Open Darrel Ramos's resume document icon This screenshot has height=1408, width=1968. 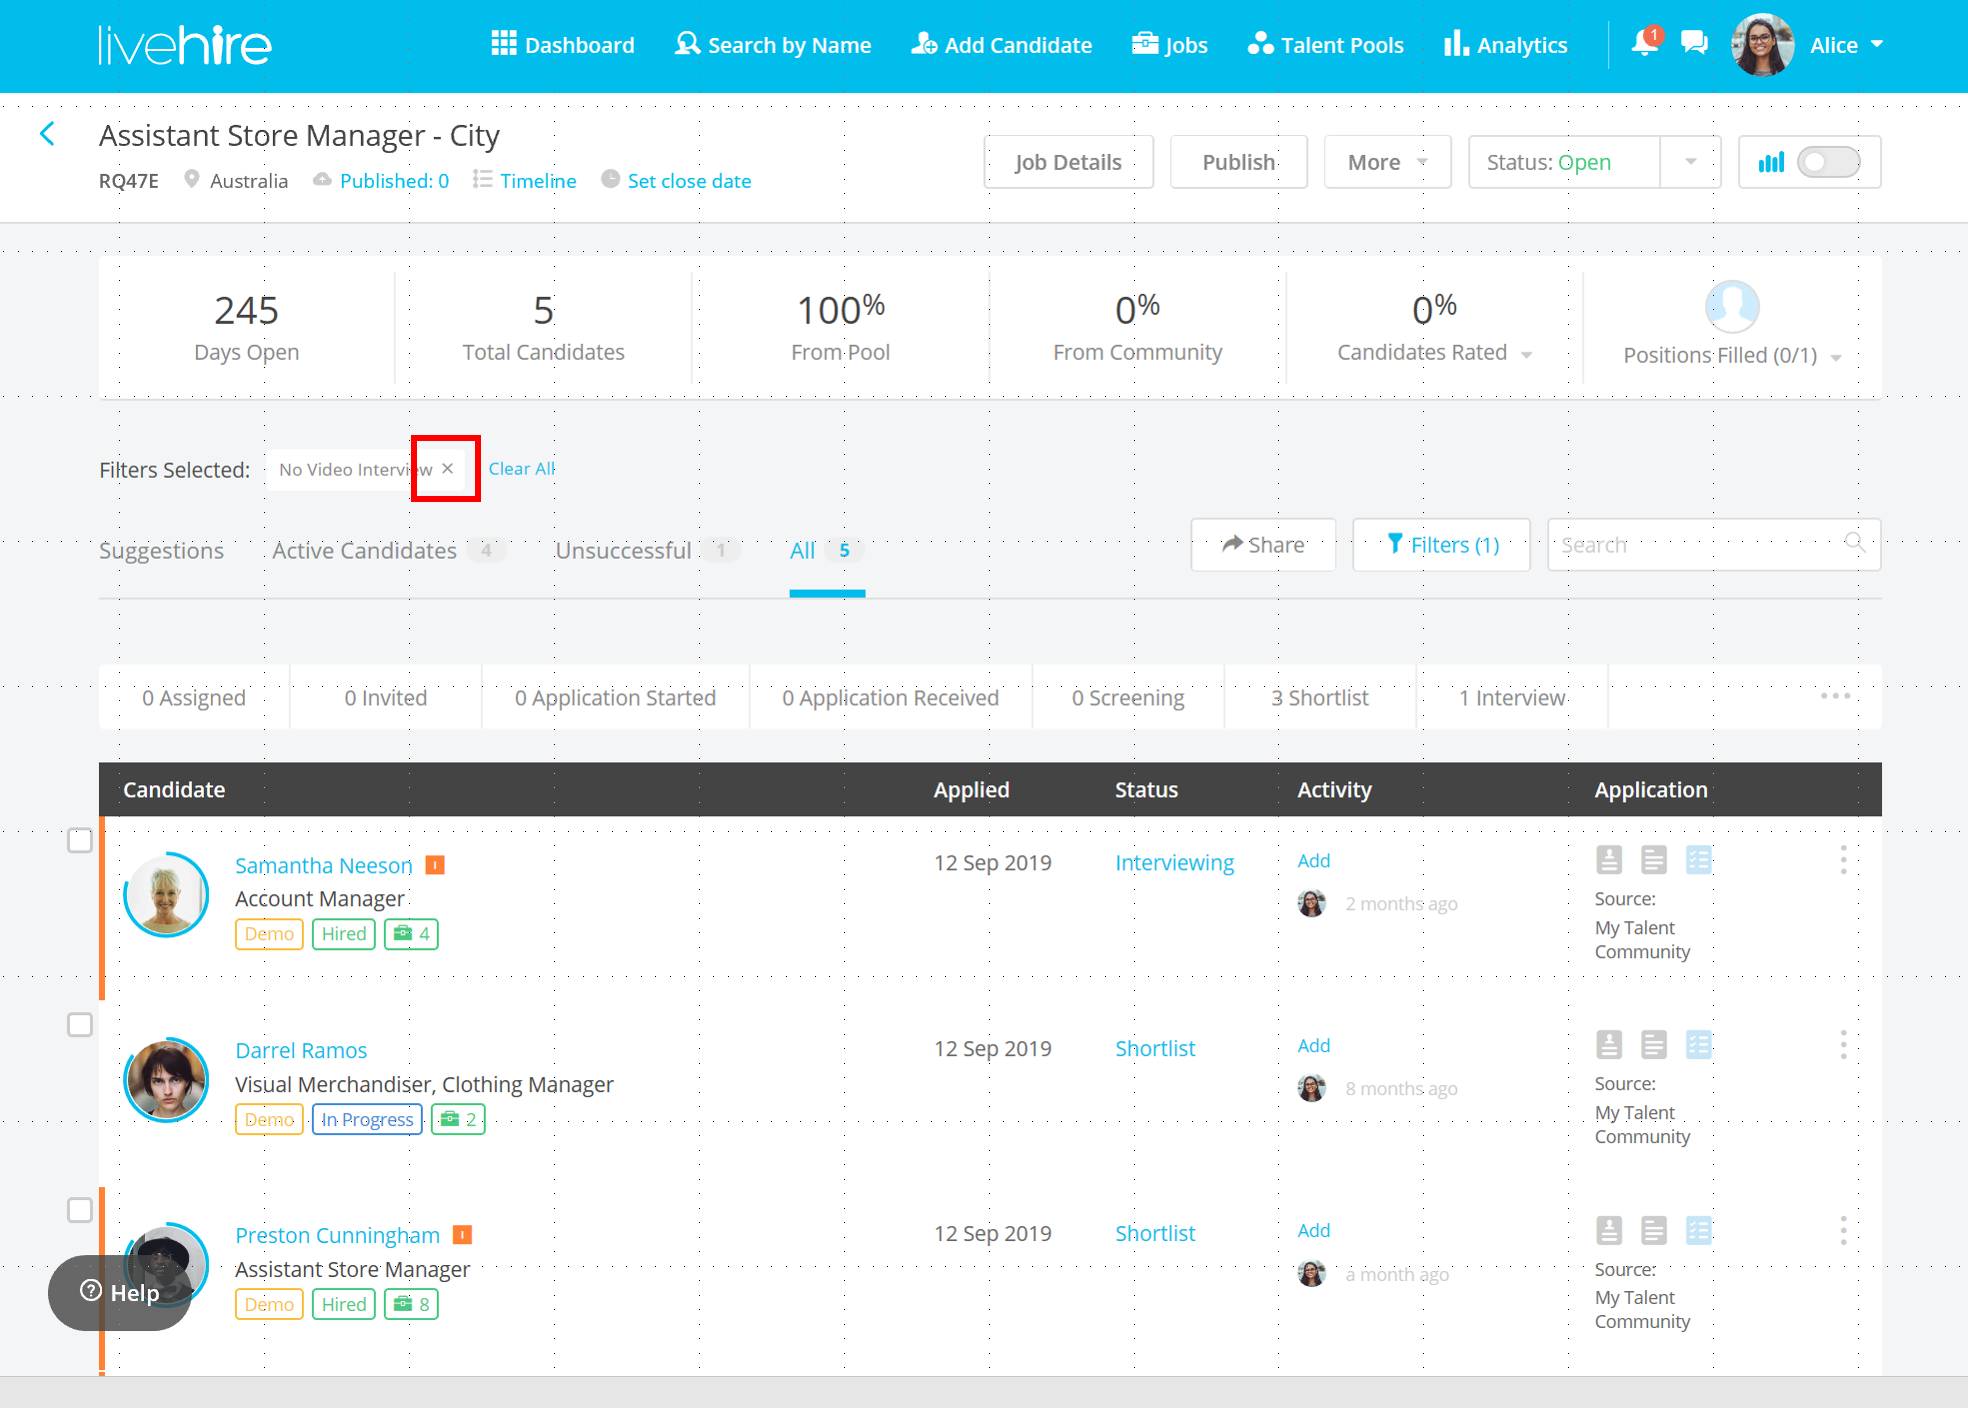tap(1654, 1045)
